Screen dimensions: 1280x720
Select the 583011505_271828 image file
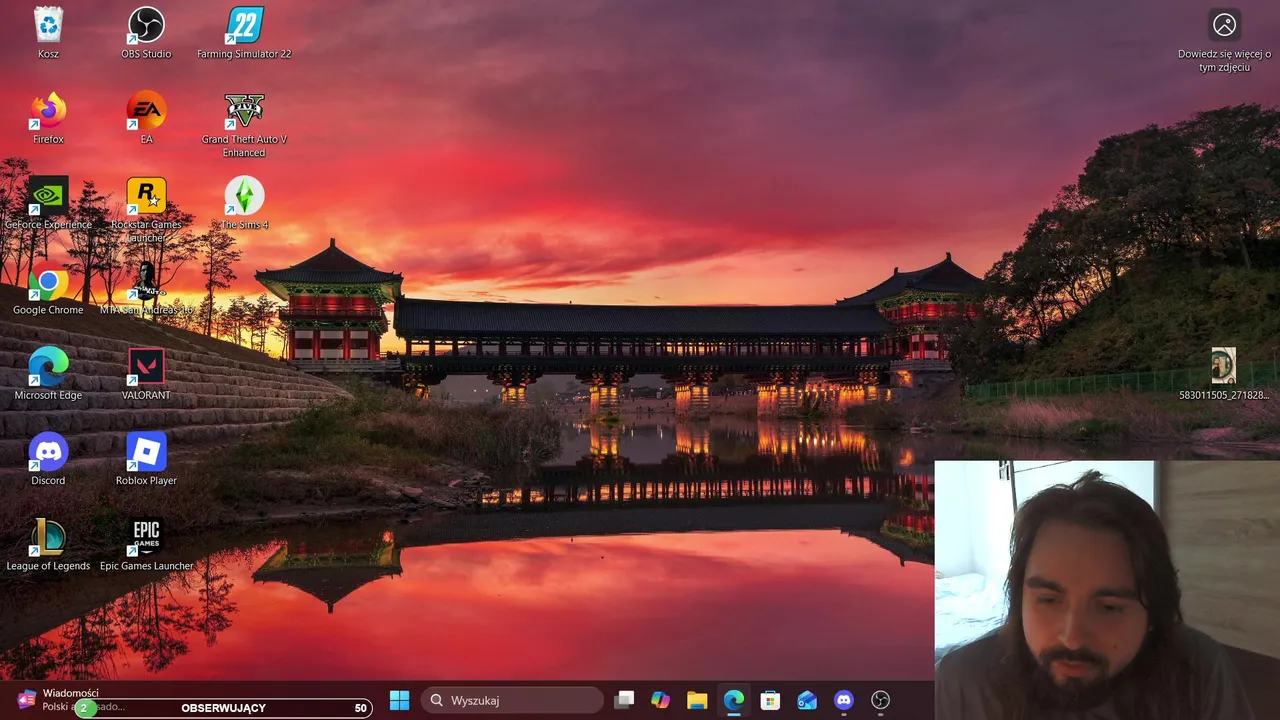tap(1223, 374)
